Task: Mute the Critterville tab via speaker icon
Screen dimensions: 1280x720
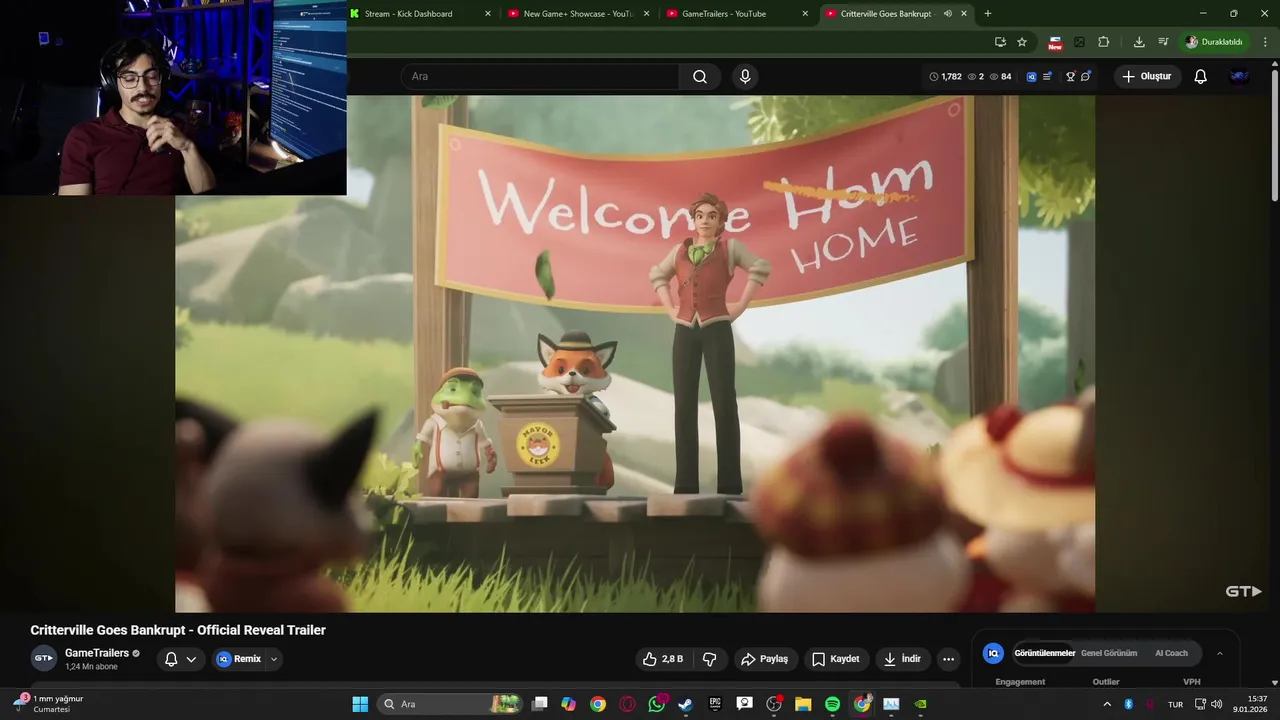Action: [x=947, y=14]
